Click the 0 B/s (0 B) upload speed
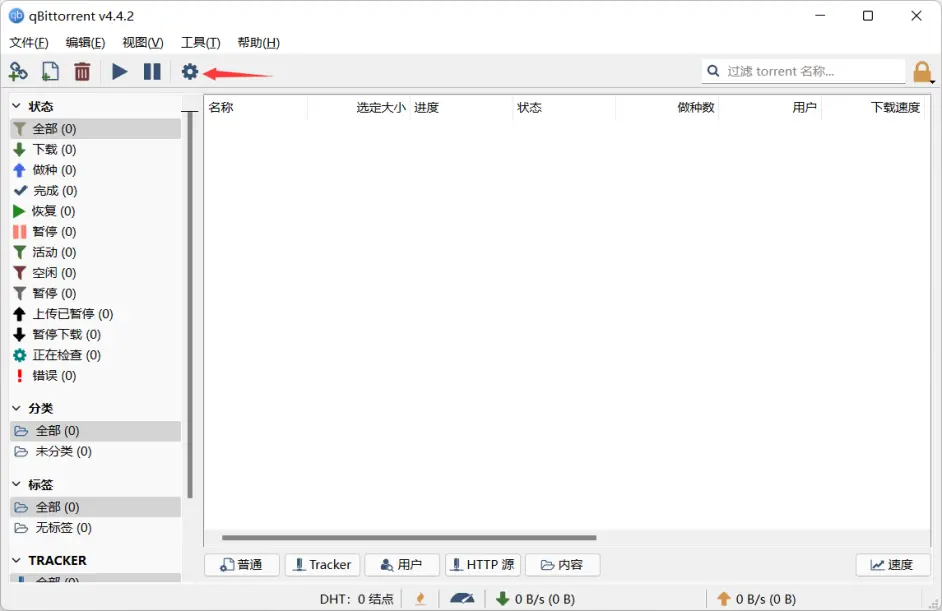This screenshot has height=611, width=942. click(766, 599)
